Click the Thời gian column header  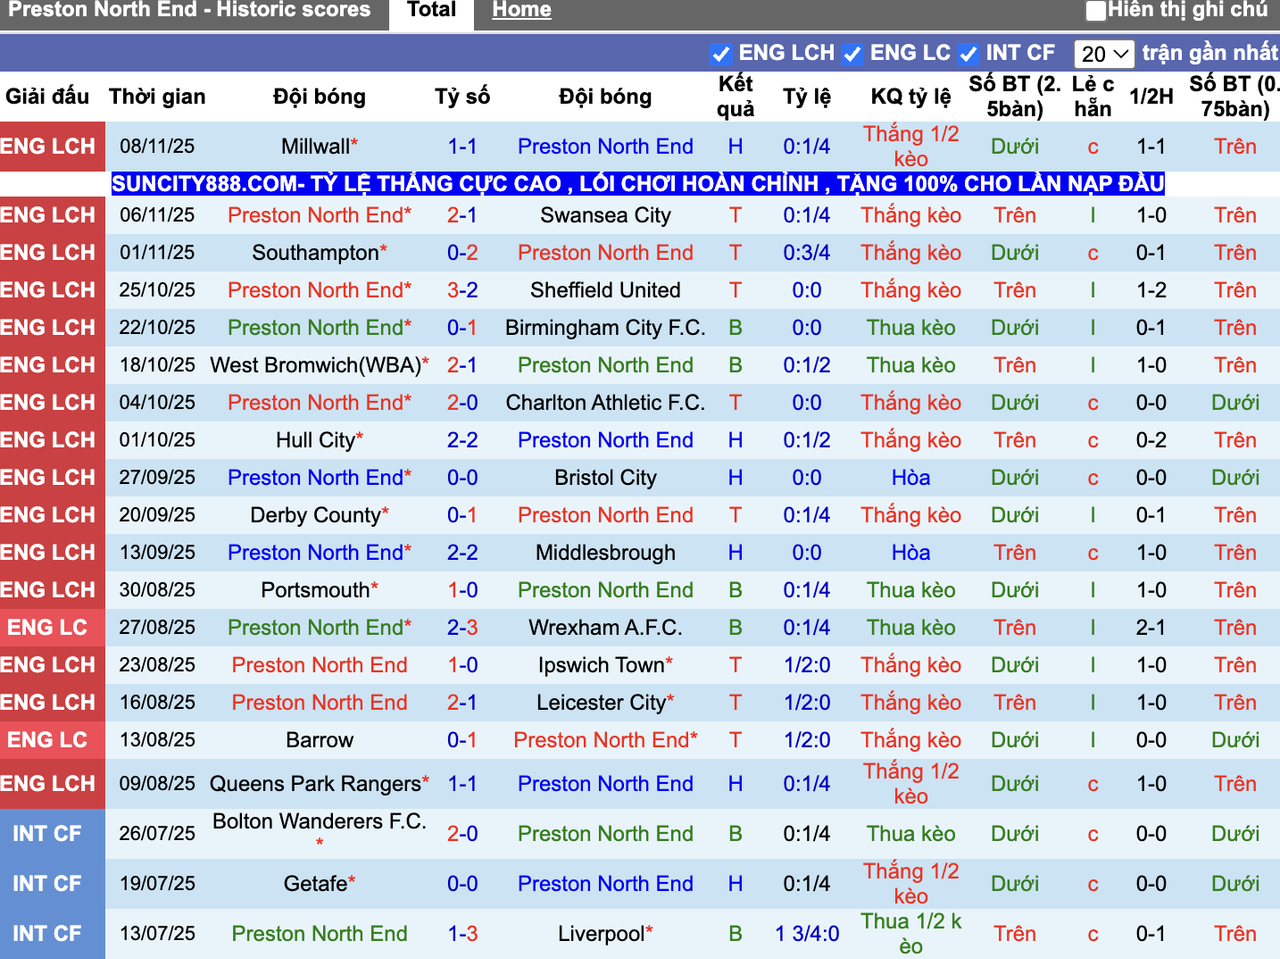pos(157,97)
